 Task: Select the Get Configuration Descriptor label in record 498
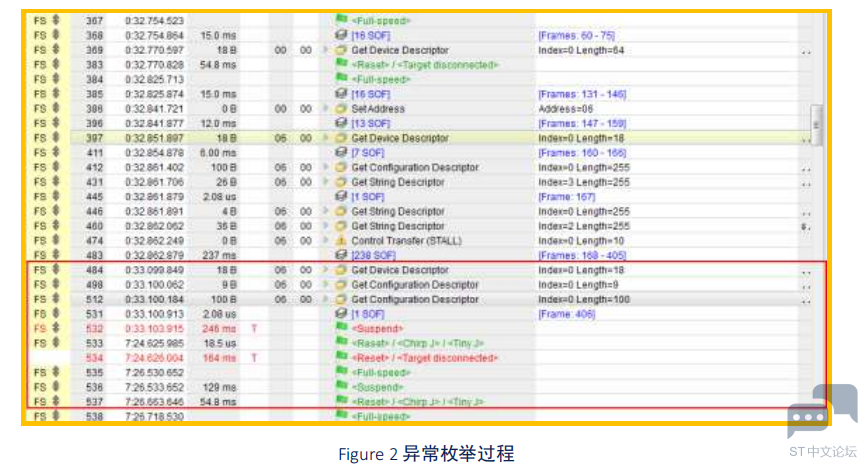(x=415, y=284)
